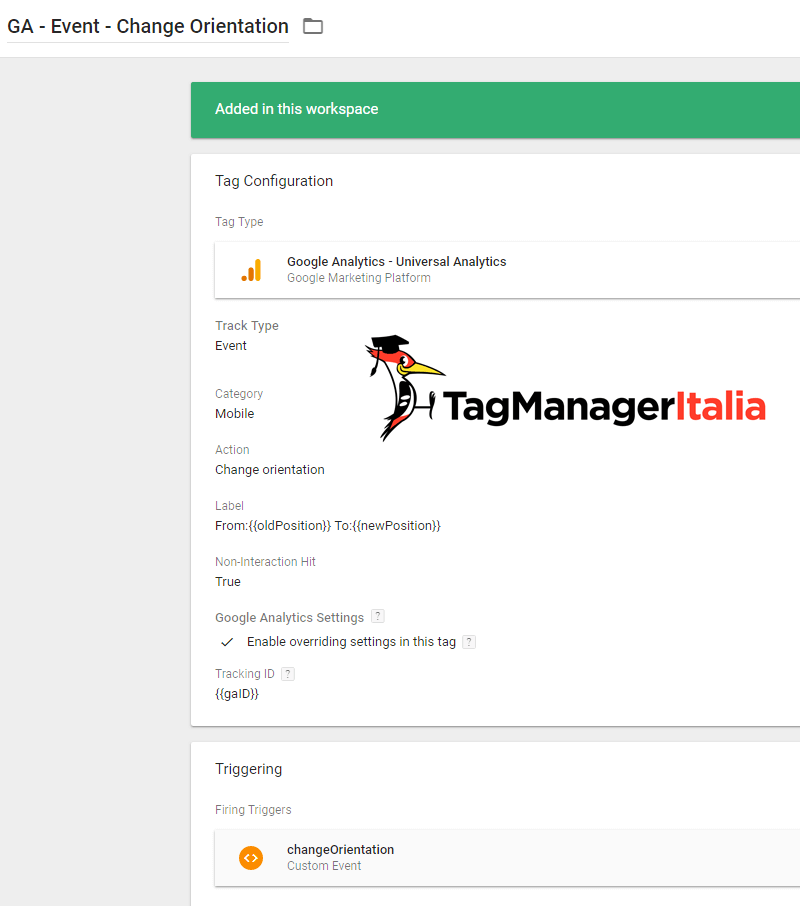This screenshot has height=906, width=800.
Task: Click the Google Marketing Platform subtitle
Action: [359, 278]
